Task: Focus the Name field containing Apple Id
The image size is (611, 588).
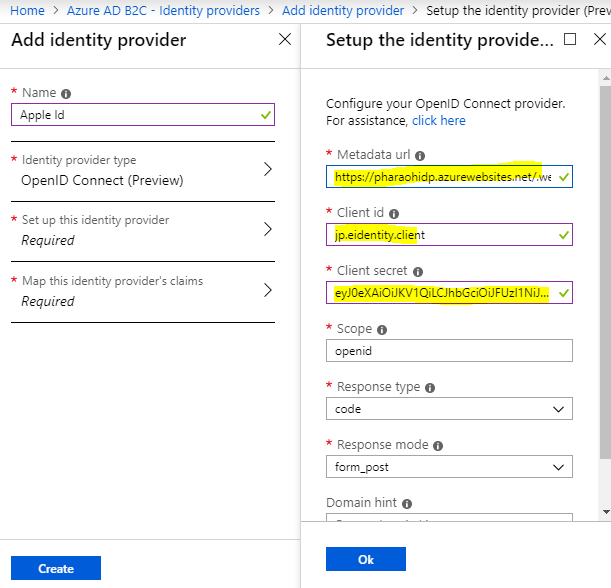Action: coord(143,115)
